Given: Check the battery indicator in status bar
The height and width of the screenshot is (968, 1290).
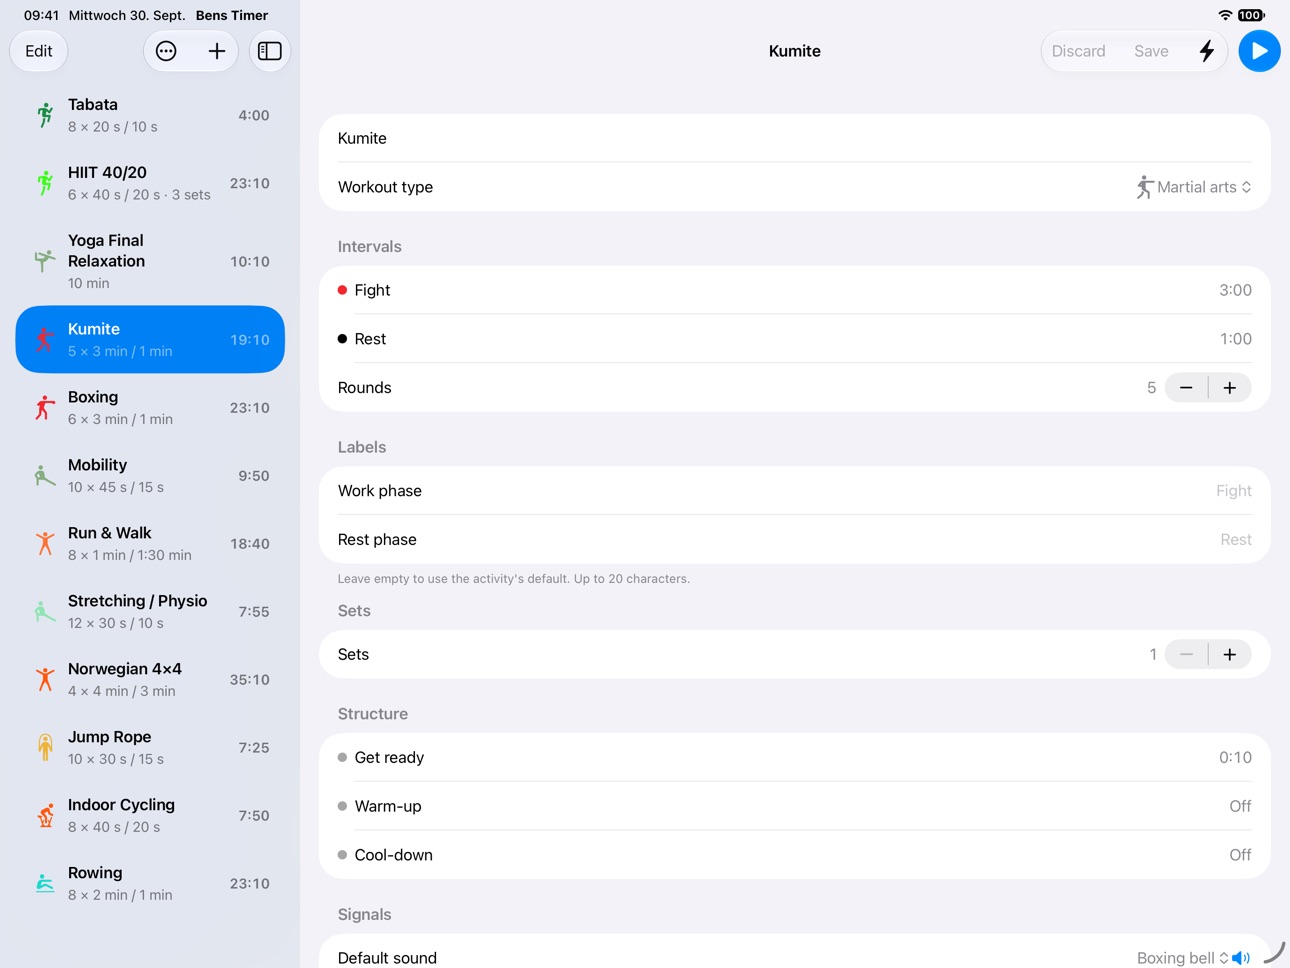Looking at the screenshot, I should 1251,15.
